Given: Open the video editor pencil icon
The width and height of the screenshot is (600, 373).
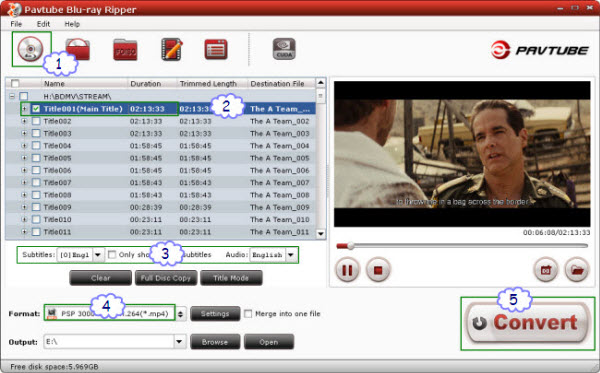Looking at the screenshot, I should [x=171, y=49].
